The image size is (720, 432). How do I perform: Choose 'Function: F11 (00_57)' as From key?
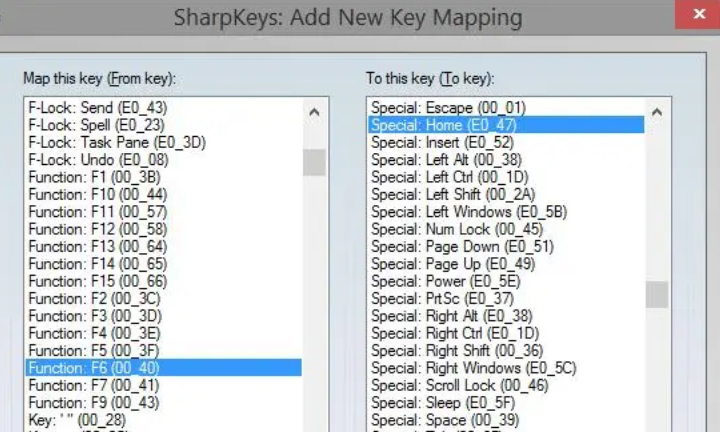163,212
